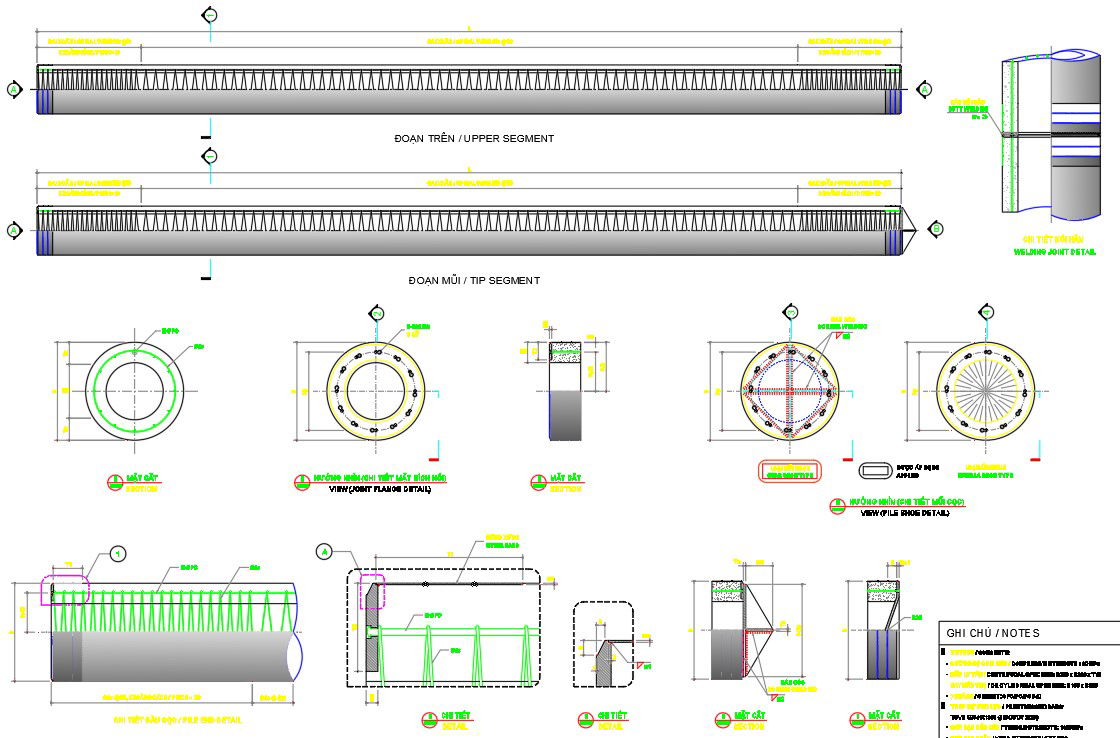
Task: Select the PILE END DETAIL yellow caption
Action: tap(177, 720)
